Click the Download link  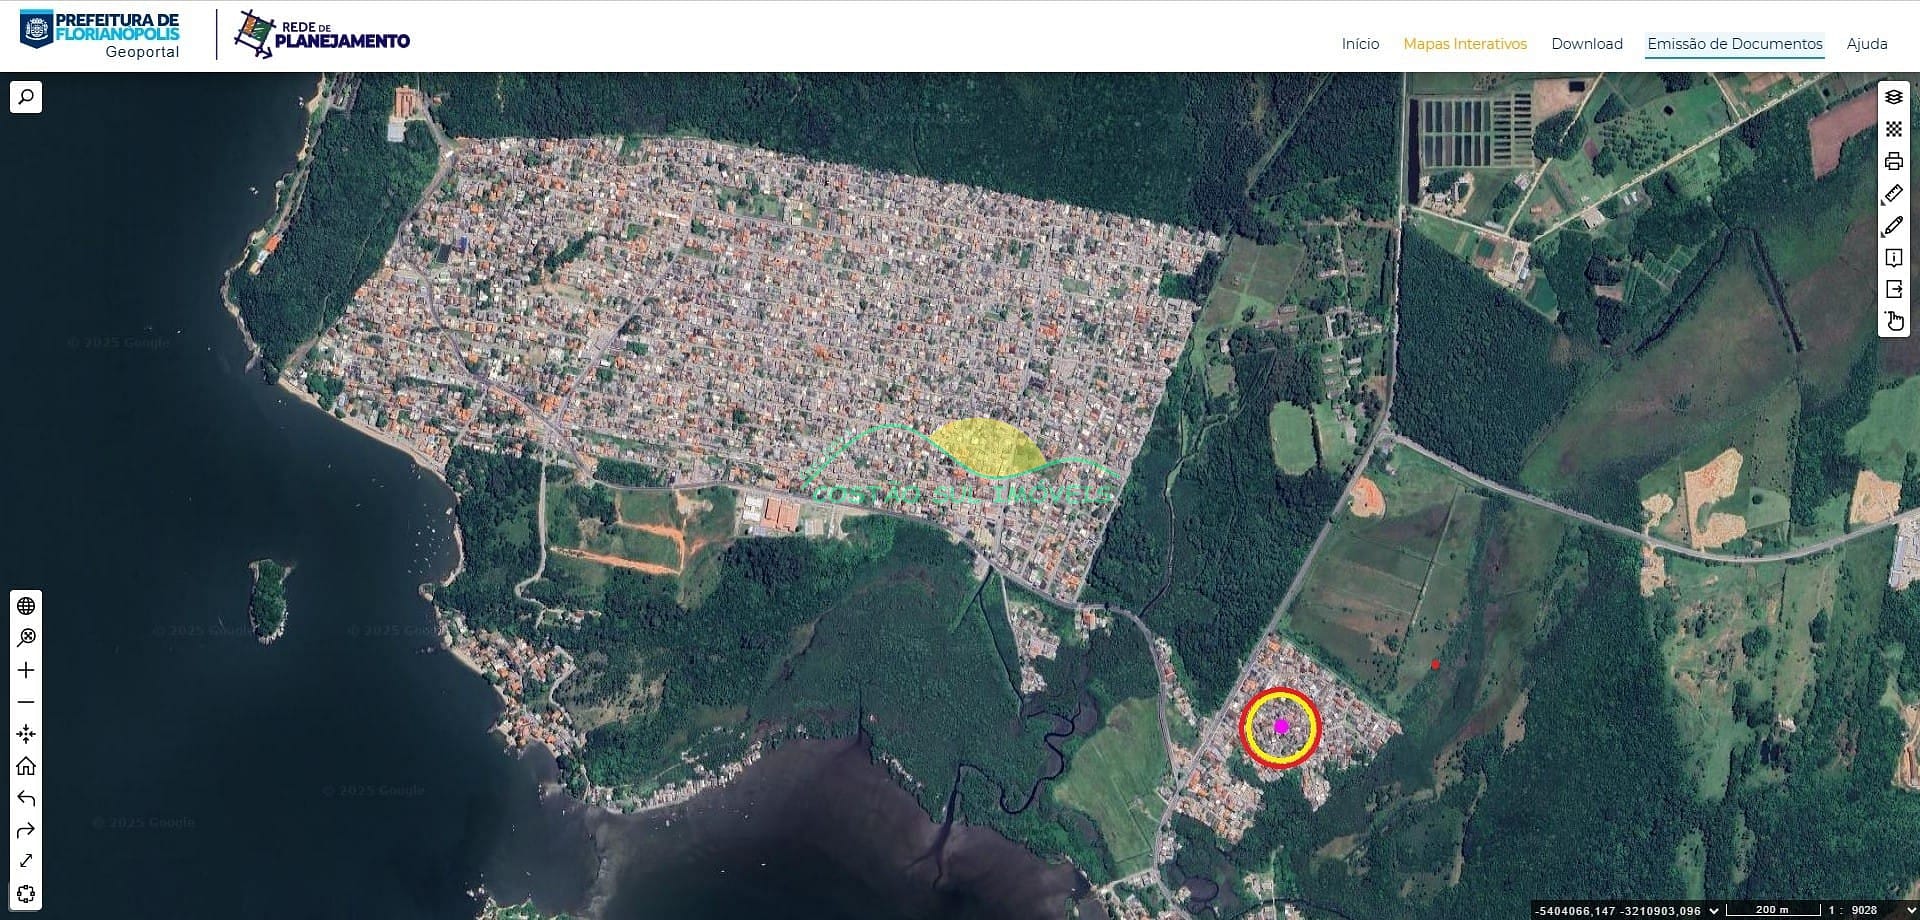click(1586, 44)
